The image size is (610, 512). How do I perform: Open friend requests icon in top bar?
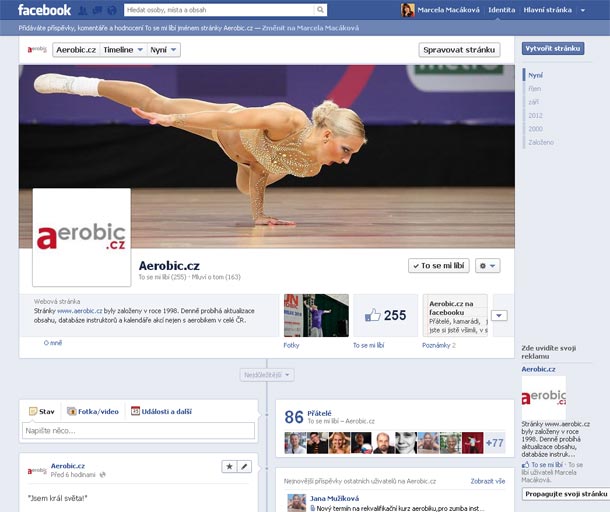pyautogui.click(x=83, y=11)
